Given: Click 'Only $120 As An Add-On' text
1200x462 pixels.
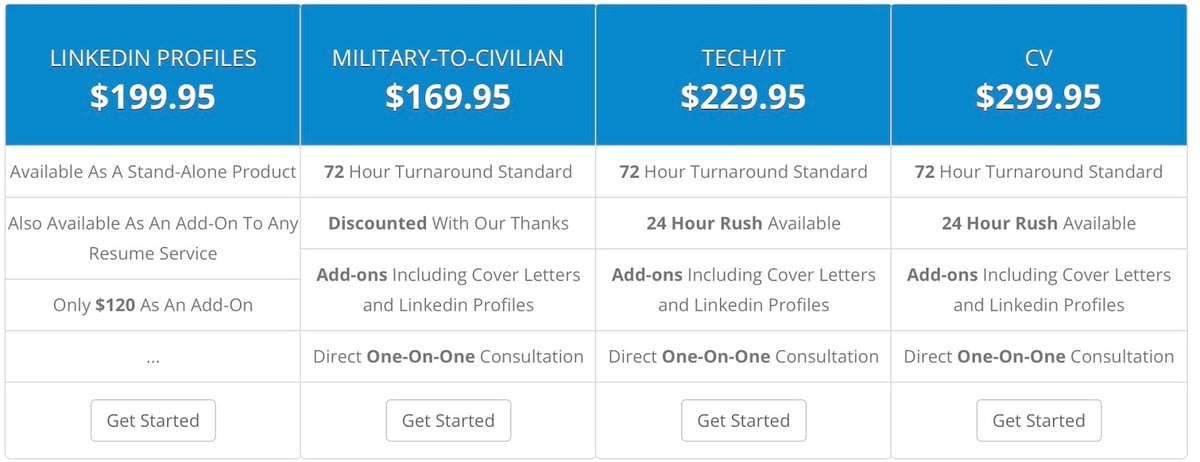Looking at the screenshot, I should [153, 305].
